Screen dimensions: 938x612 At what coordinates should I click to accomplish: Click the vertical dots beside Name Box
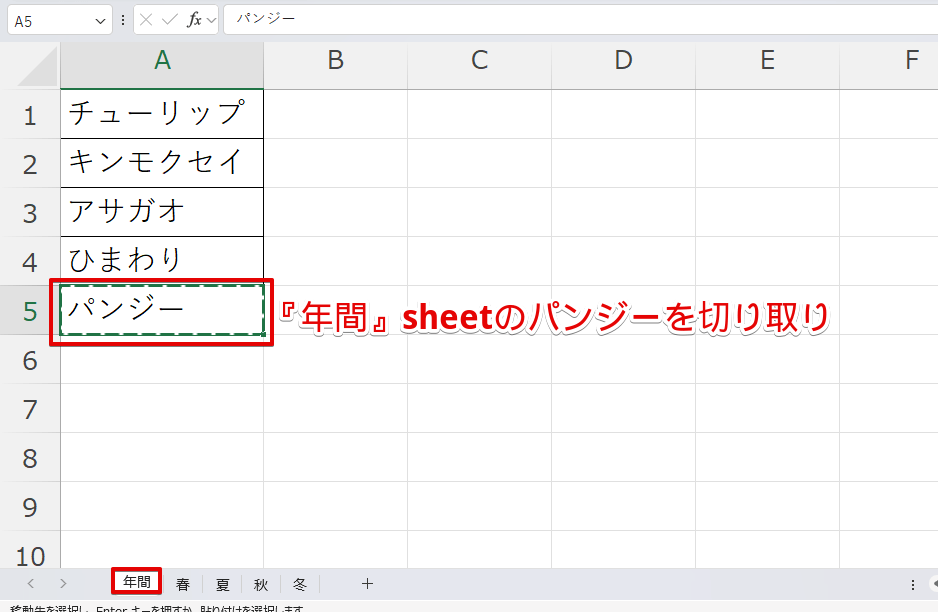(x=123, y=20)
